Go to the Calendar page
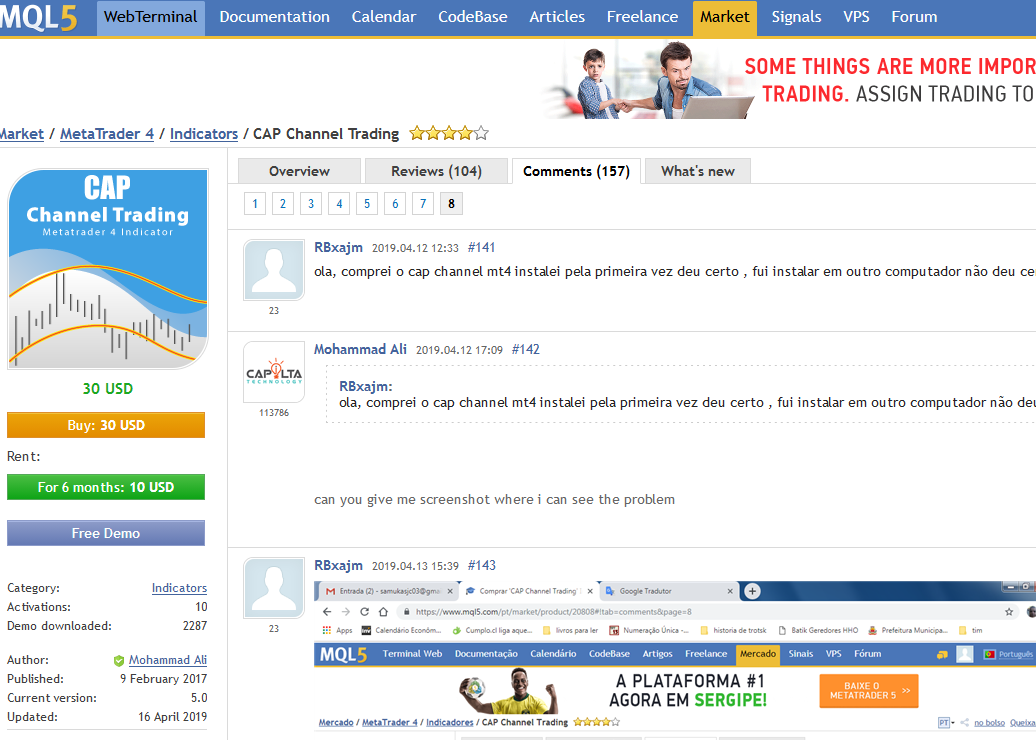This screenshot has height=740, width=1036. pyautogui.click(x=384, y=17)
